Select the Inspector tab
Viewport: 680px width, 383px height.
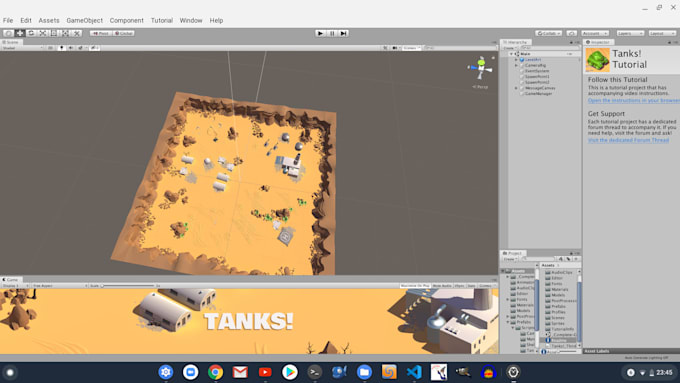click(598, 42)
